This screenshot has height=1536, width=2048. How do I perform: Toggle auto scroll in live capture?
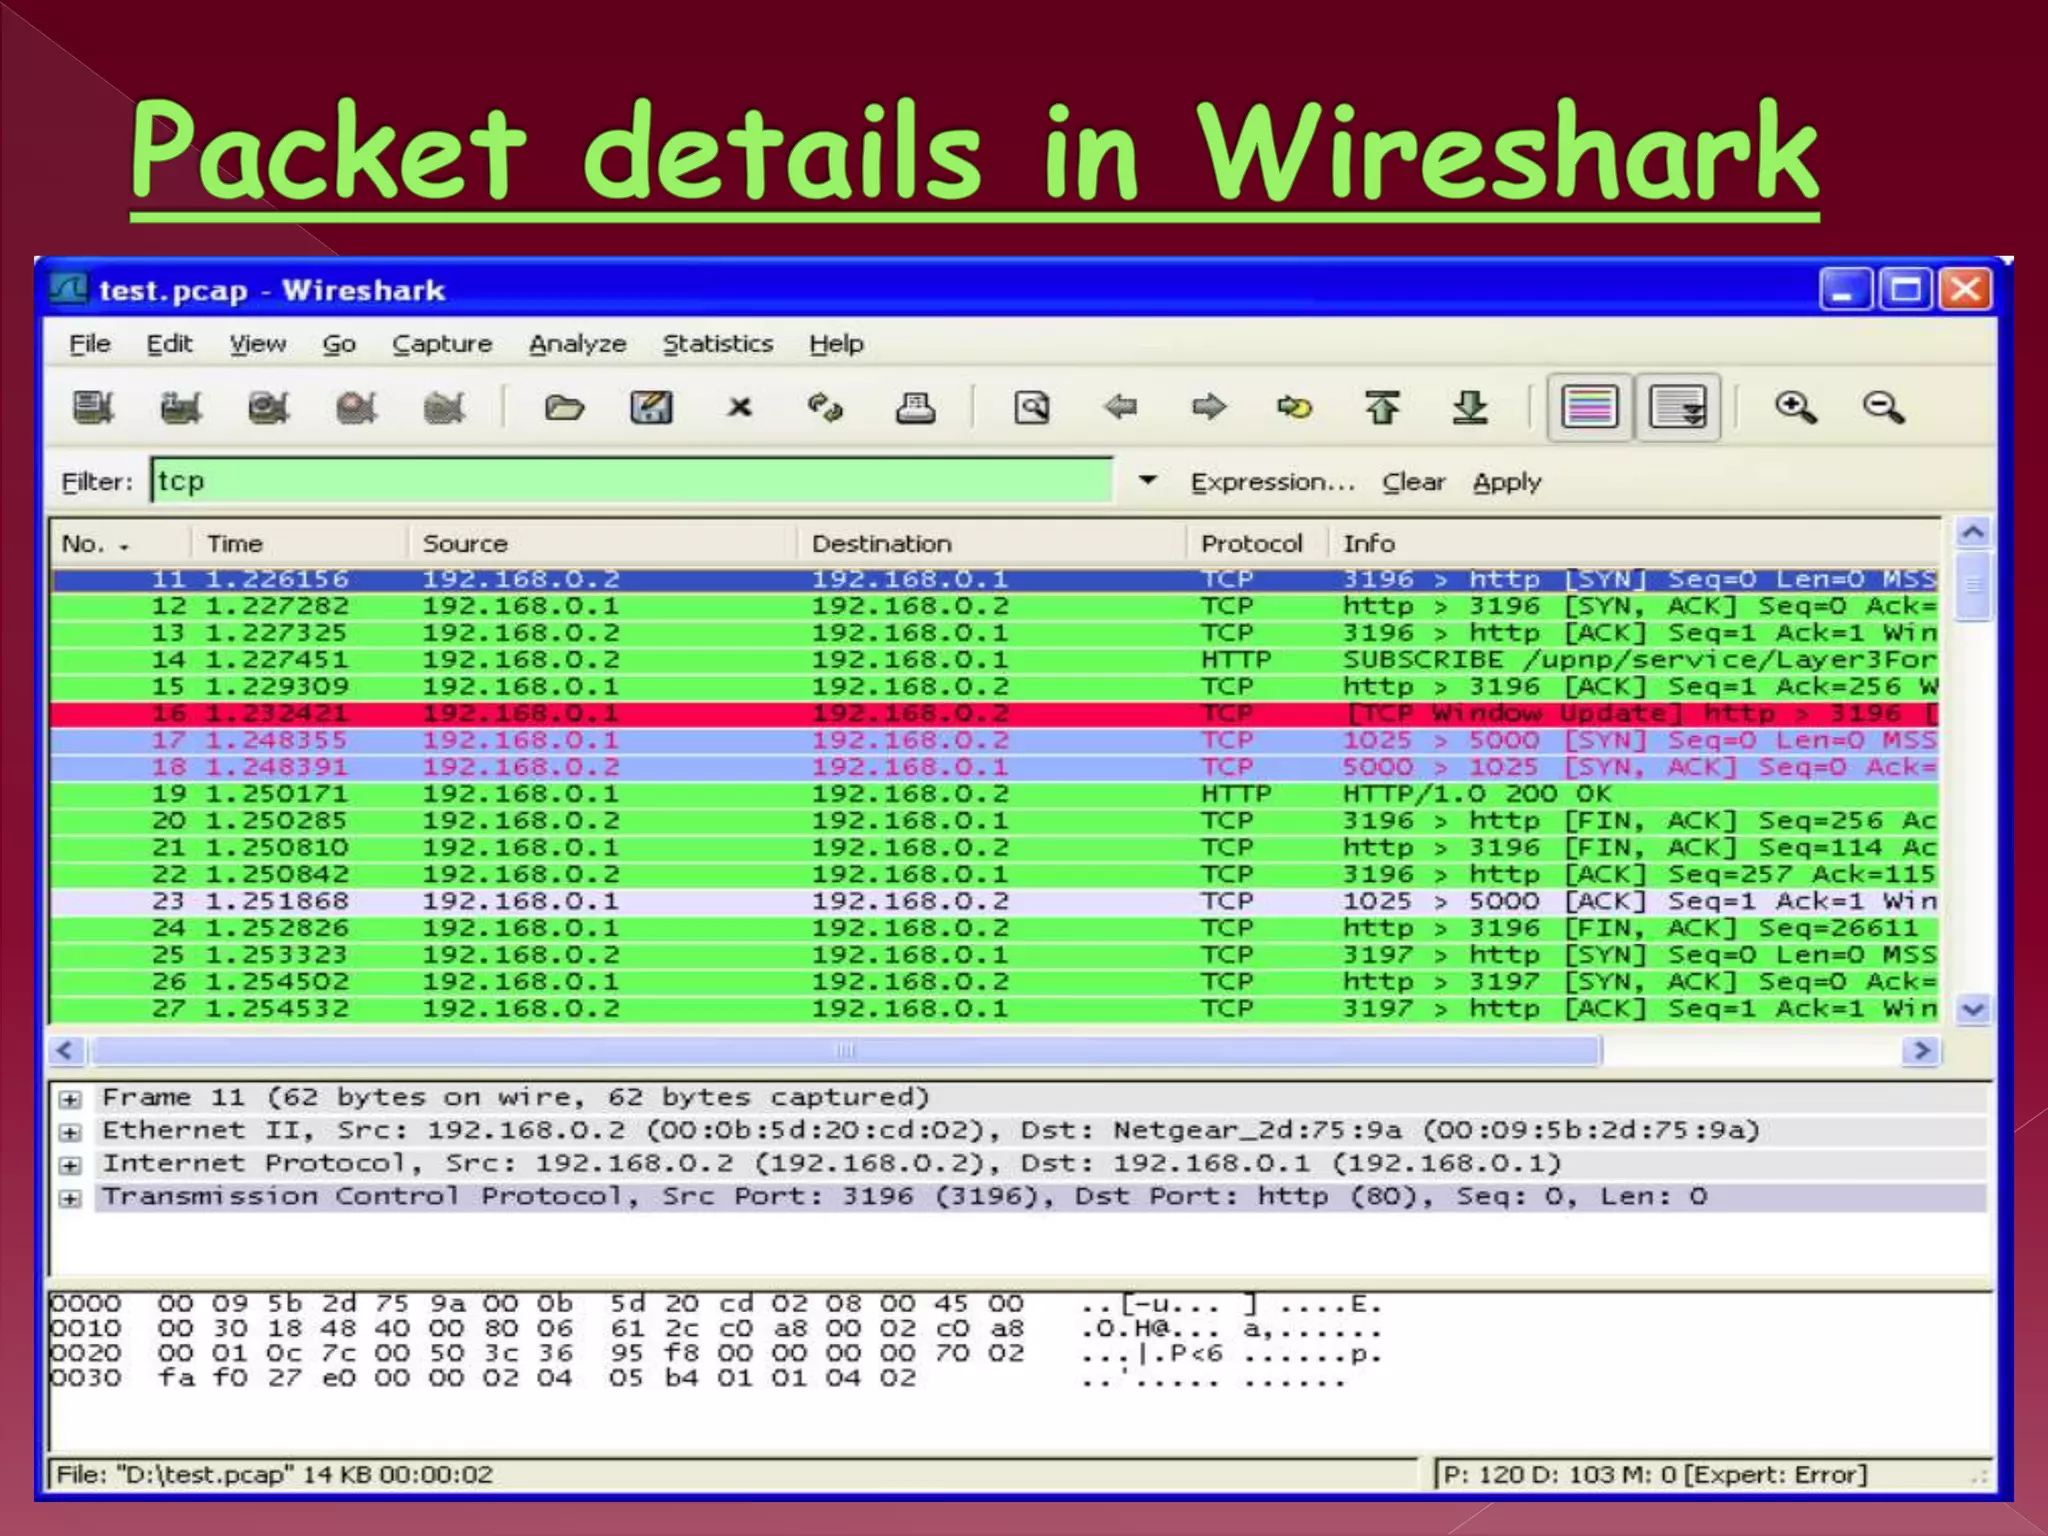tap(1677, 407)
